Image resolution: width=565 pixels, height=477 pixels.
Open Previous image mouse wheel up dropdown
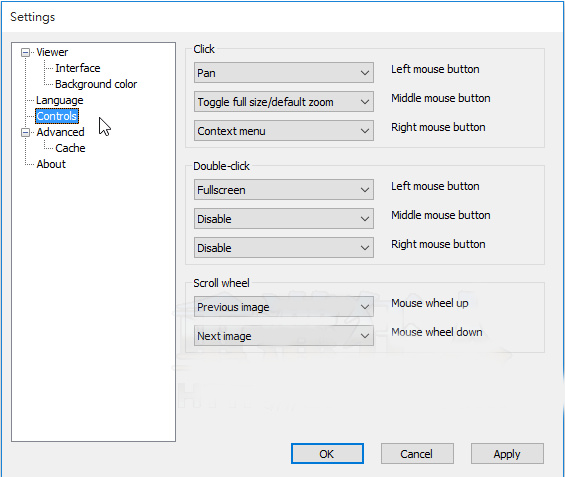click(x=284, y=307)
